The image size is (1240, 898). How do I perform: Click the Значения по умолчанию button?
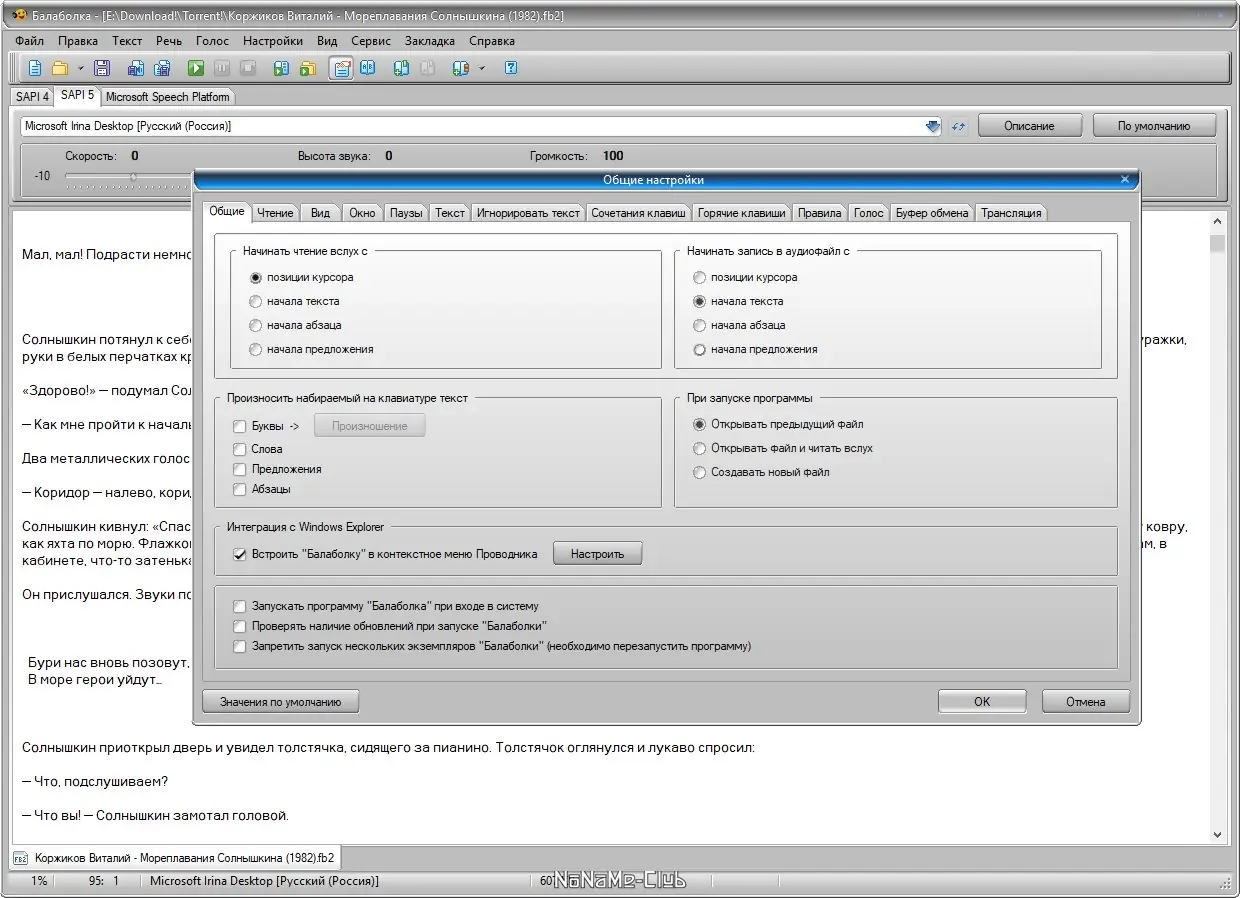(x=280, y=702)
